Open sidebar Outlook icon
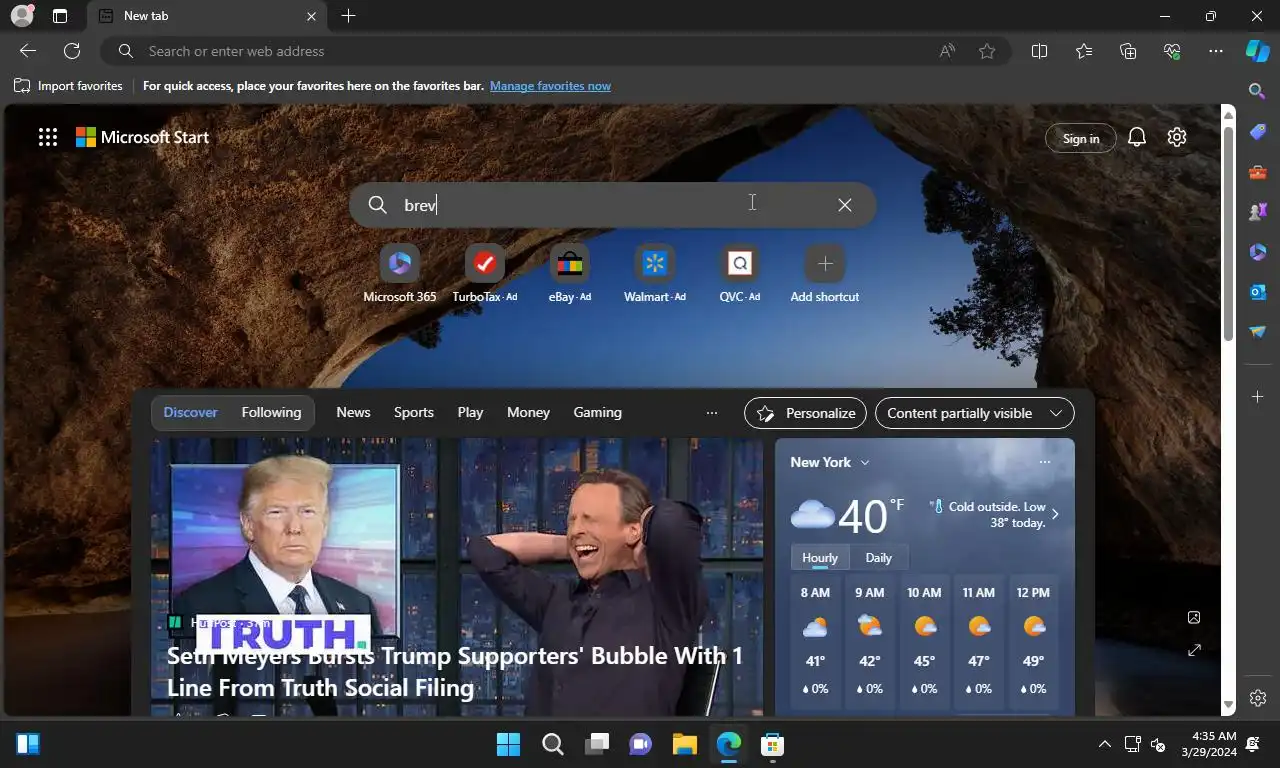1280x768 pixels. pos(1258,292)
